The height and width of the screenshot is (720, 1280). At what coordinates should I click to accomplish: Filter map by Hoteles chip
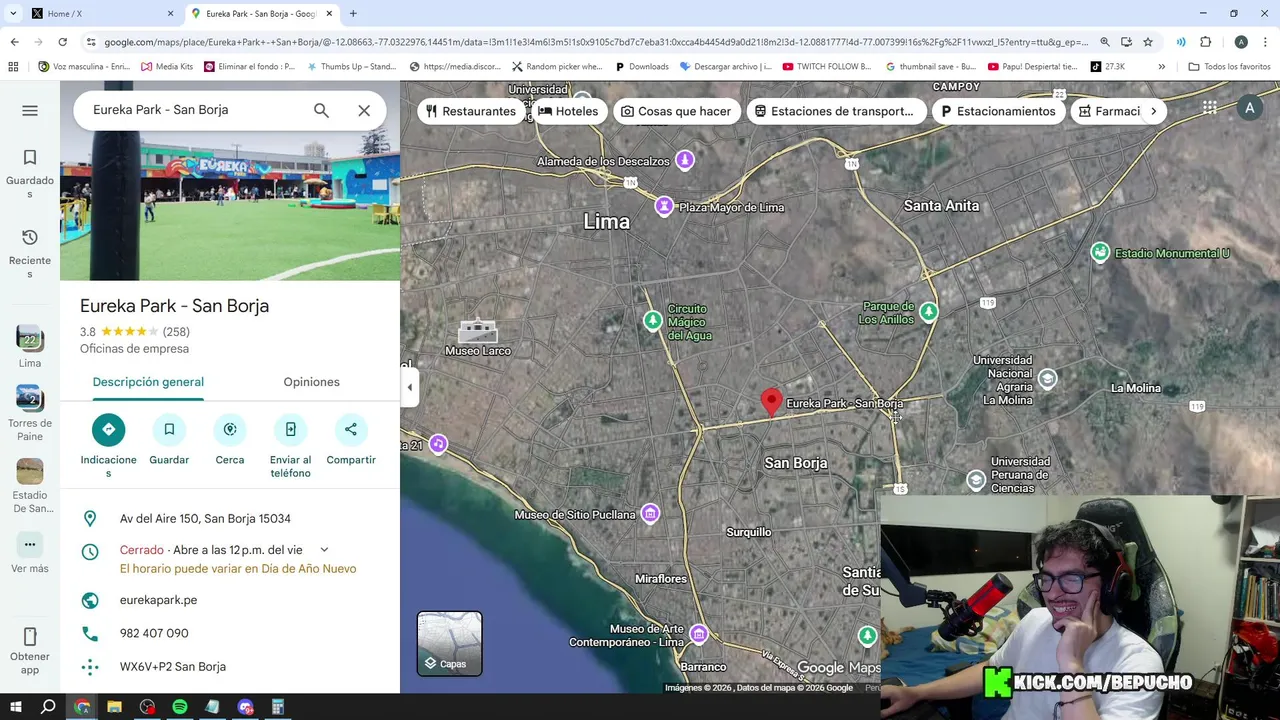[569, 111]
